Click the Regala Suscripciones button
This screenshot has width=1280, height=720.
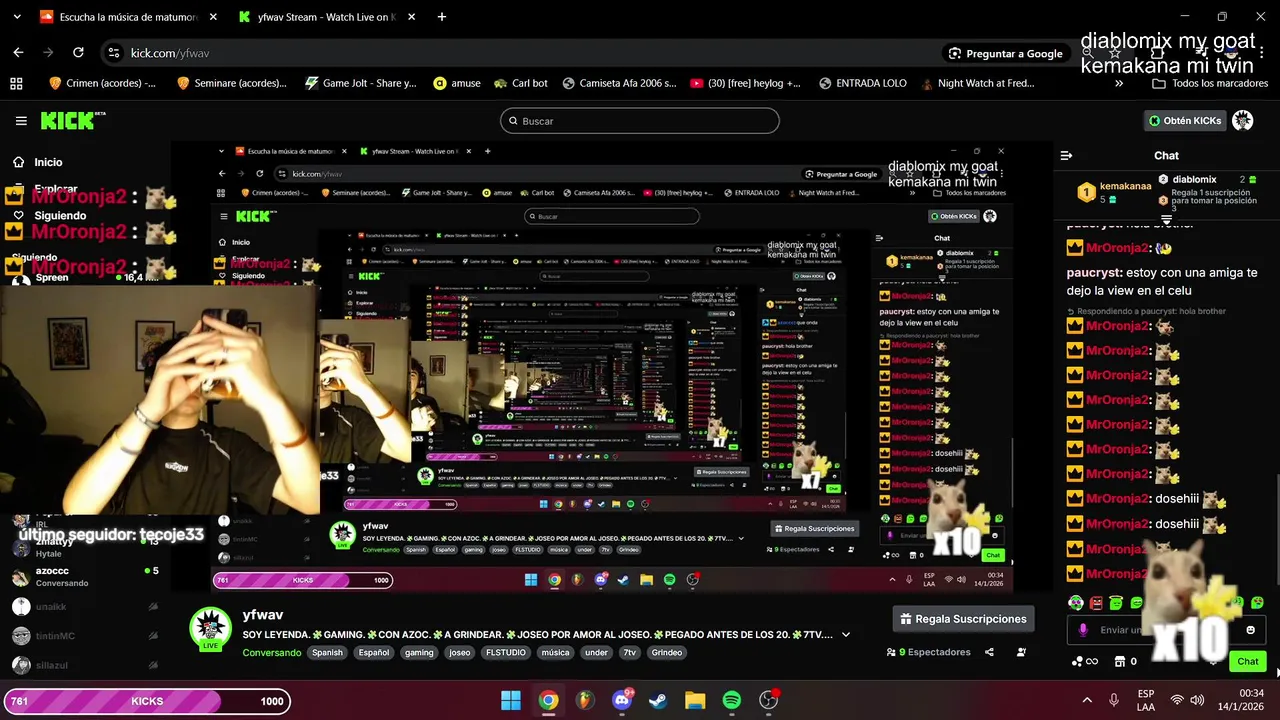(963, 619)
